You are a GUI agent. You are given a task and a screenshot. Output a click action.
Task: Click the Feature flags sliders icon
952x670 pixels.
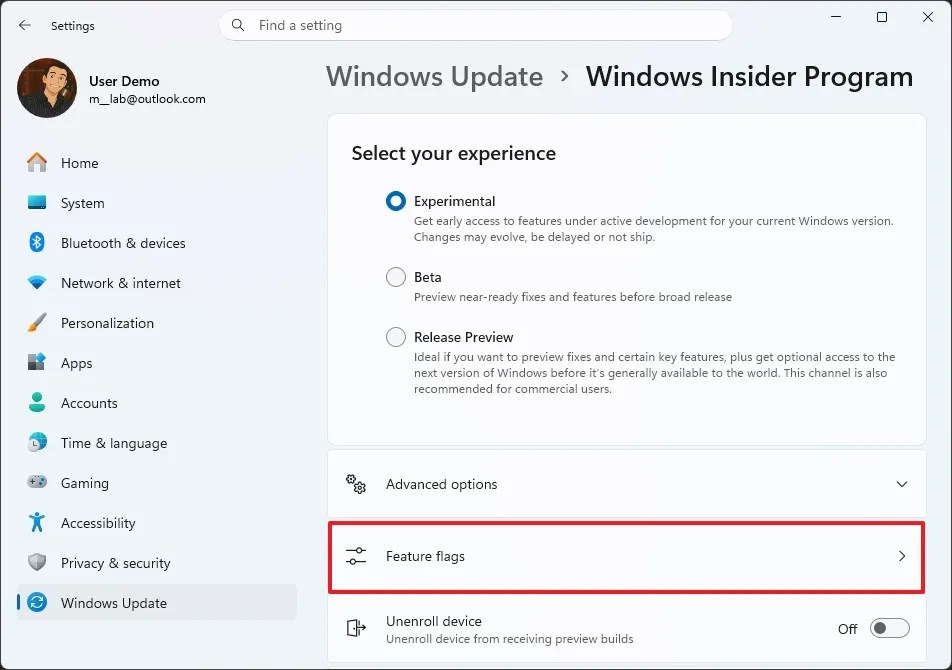(x=356, y=556)
